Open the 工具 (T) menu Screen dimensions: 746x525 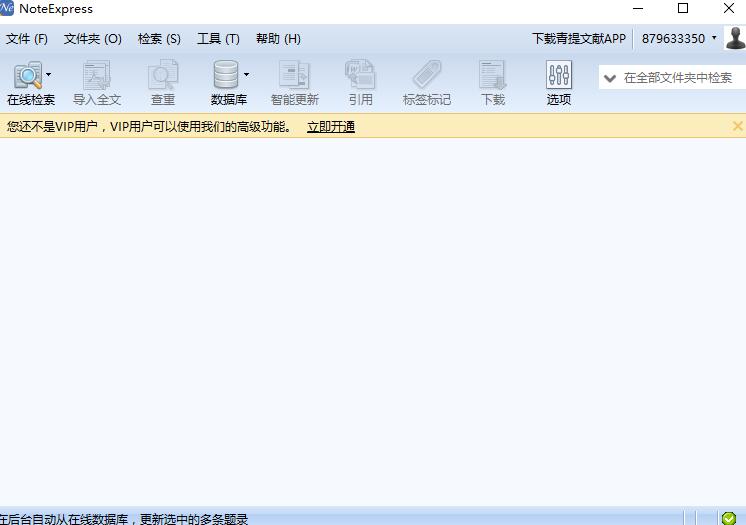218,39
